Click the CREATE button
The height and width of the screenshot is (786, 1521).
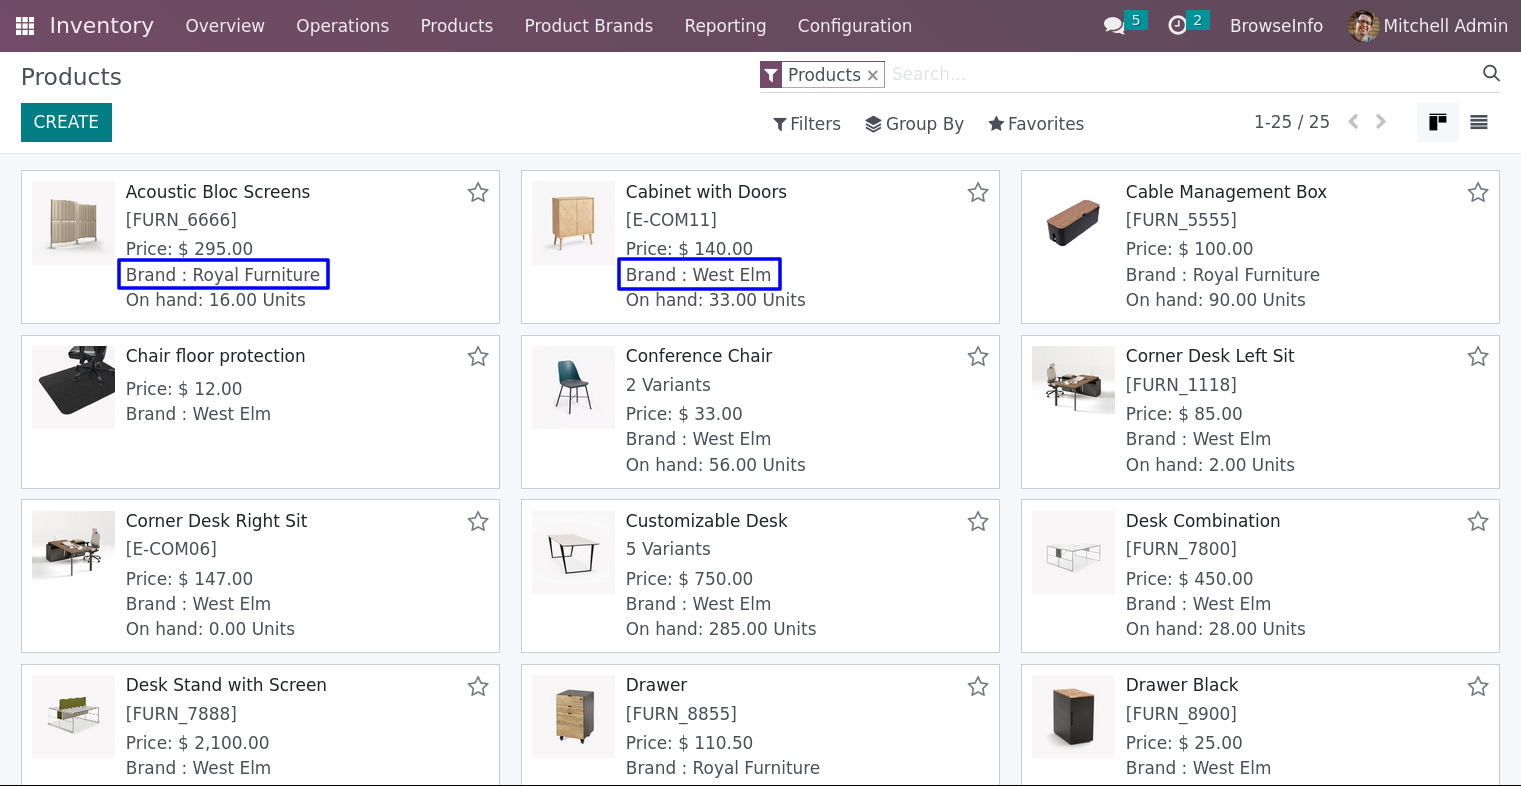click(66, 122)
